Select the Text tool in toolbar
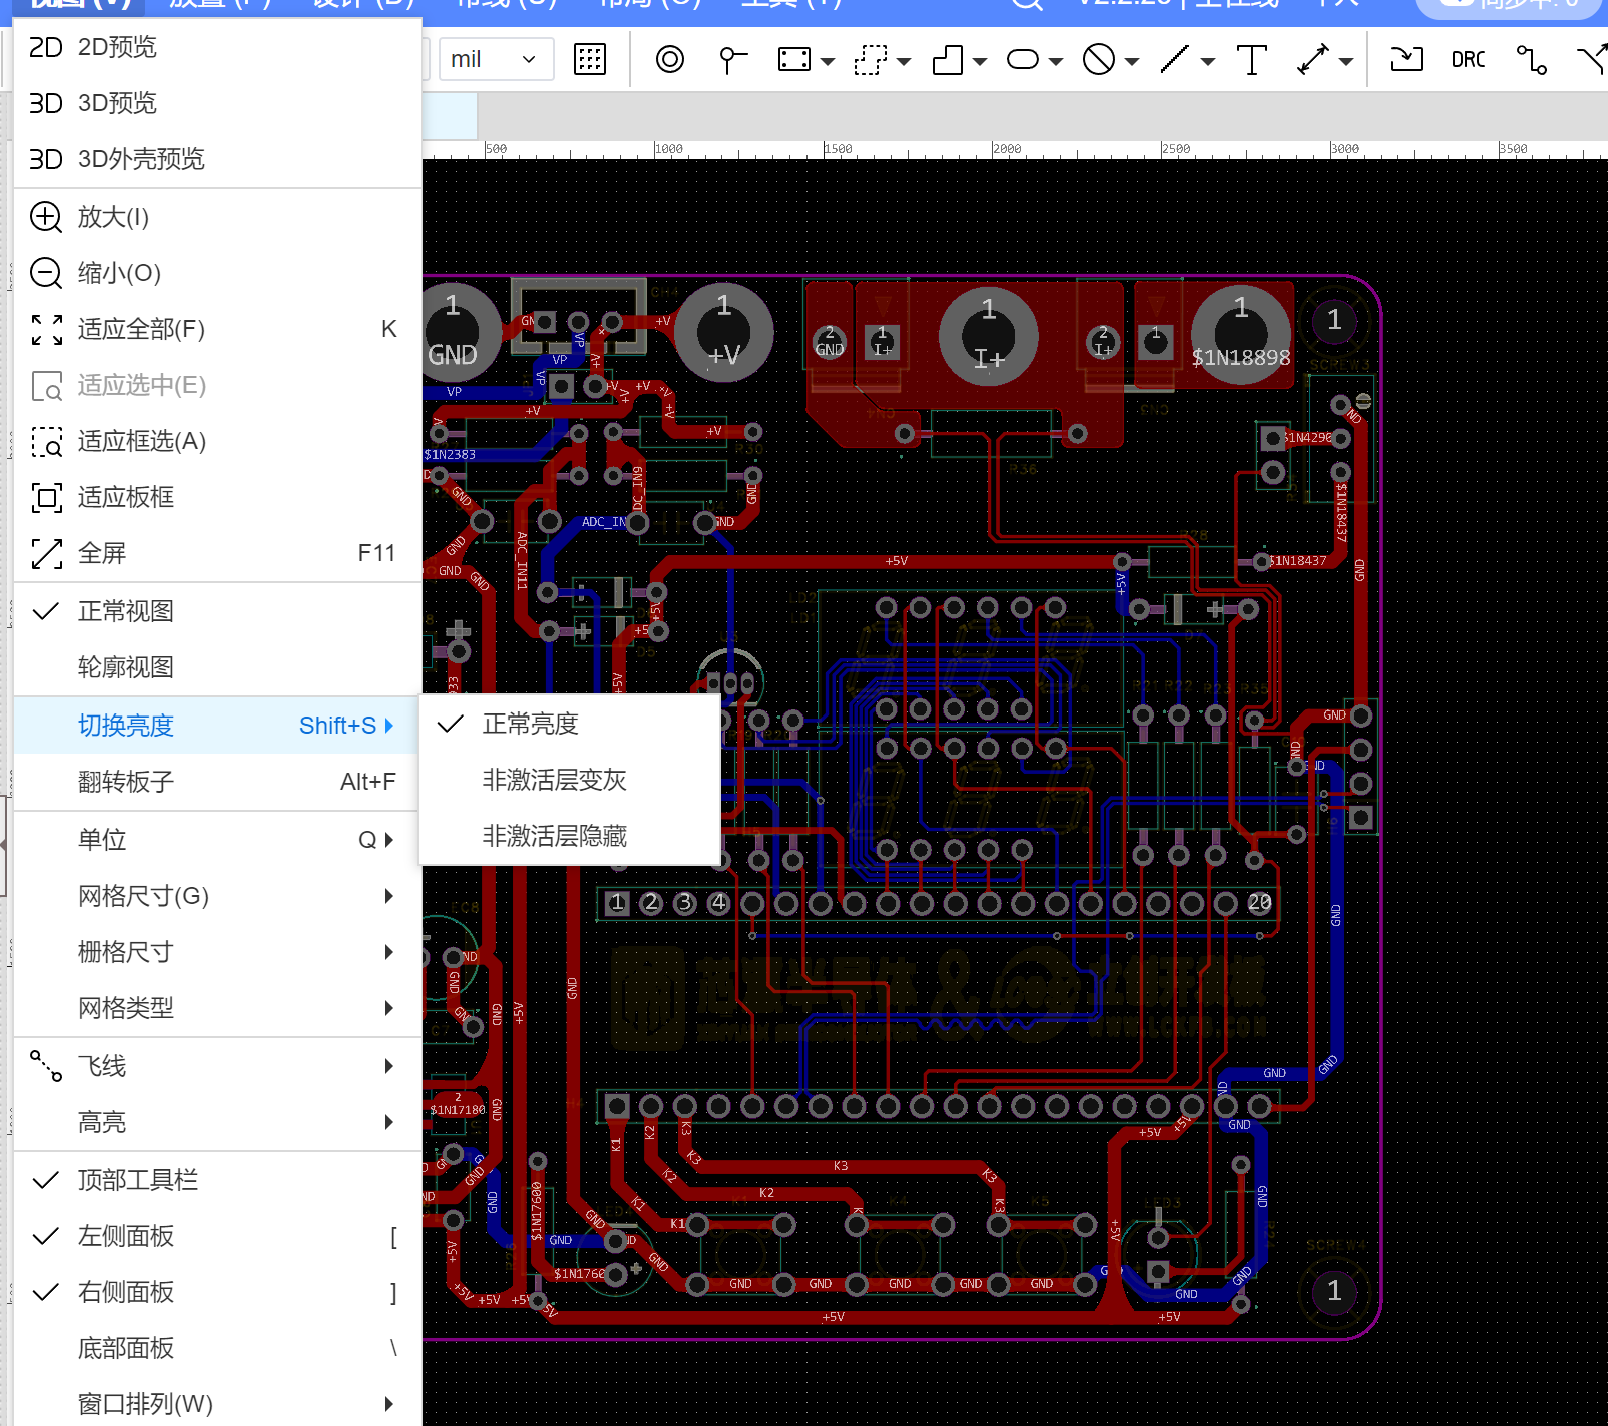This screenshot has width=1608, height=1426. point(1251,59)
